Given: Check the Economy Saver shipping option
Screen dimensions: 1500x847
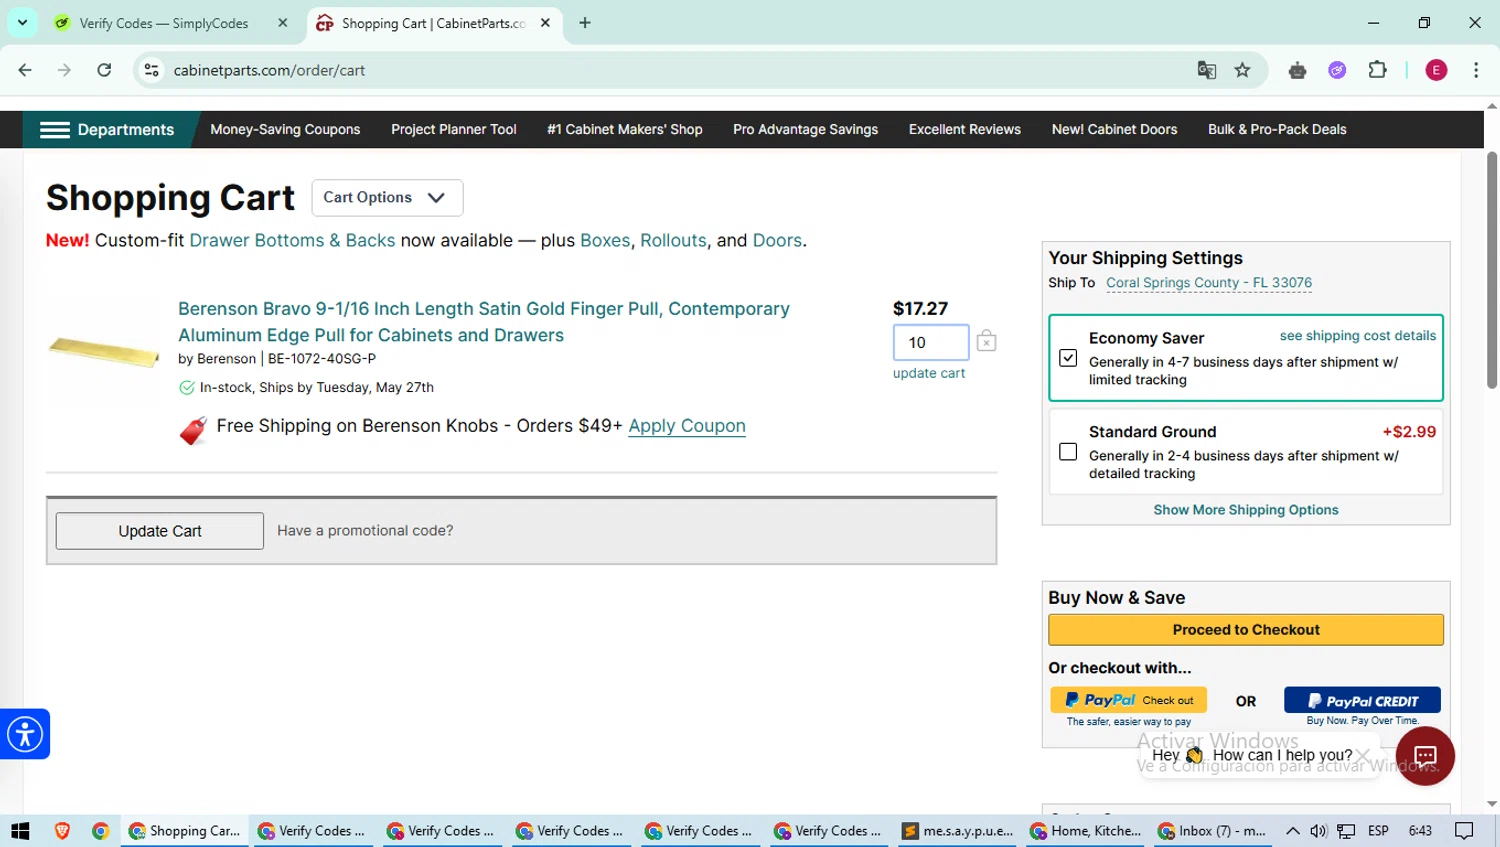Looking at the screenshot, I should [1068, 358].
